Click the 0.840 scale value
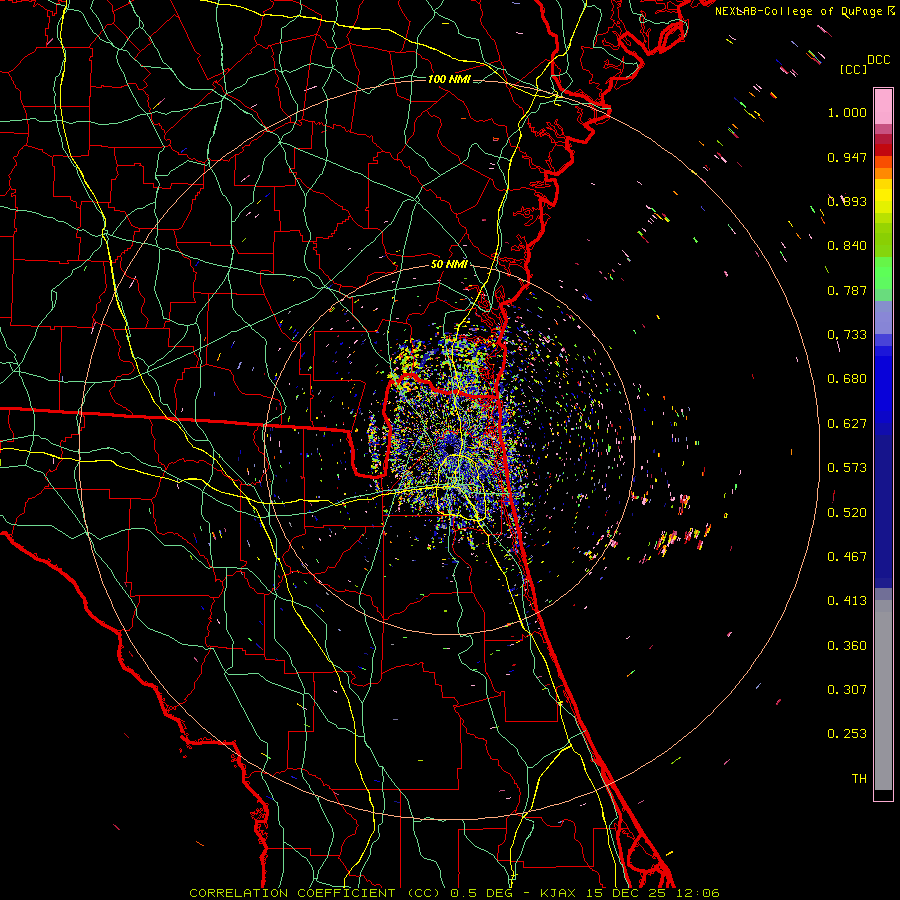The width and height of the screenshot is (900, 900). click(x=847, y=246)
